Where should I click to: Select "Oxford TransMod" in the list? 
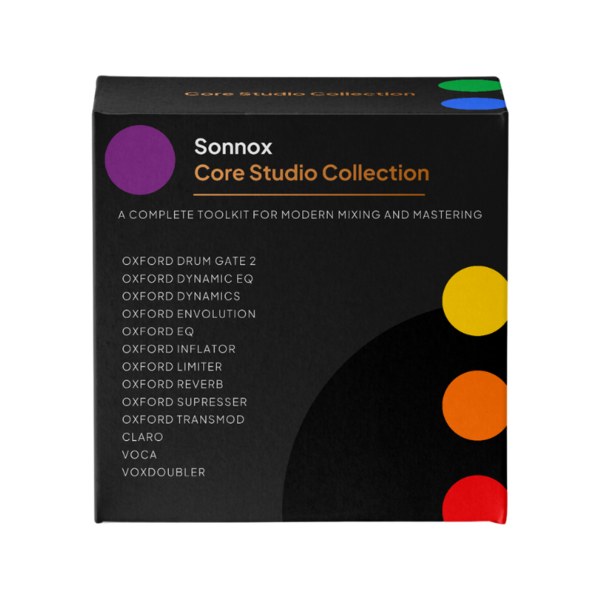[183, 419]
